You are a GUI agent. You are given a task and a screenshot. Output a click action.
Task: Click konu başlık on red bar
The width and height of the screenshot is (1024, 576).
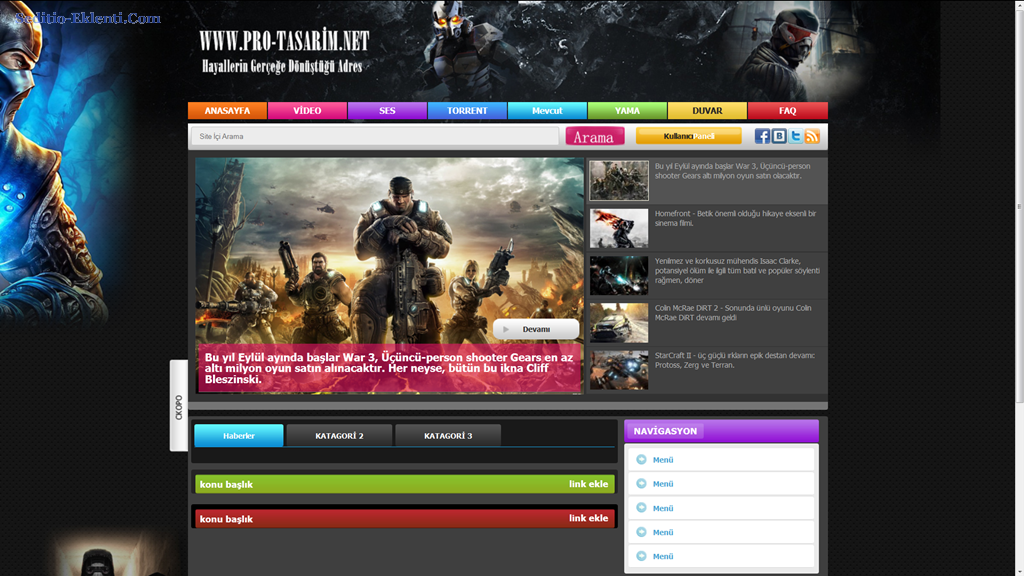[x=226, y=519]
